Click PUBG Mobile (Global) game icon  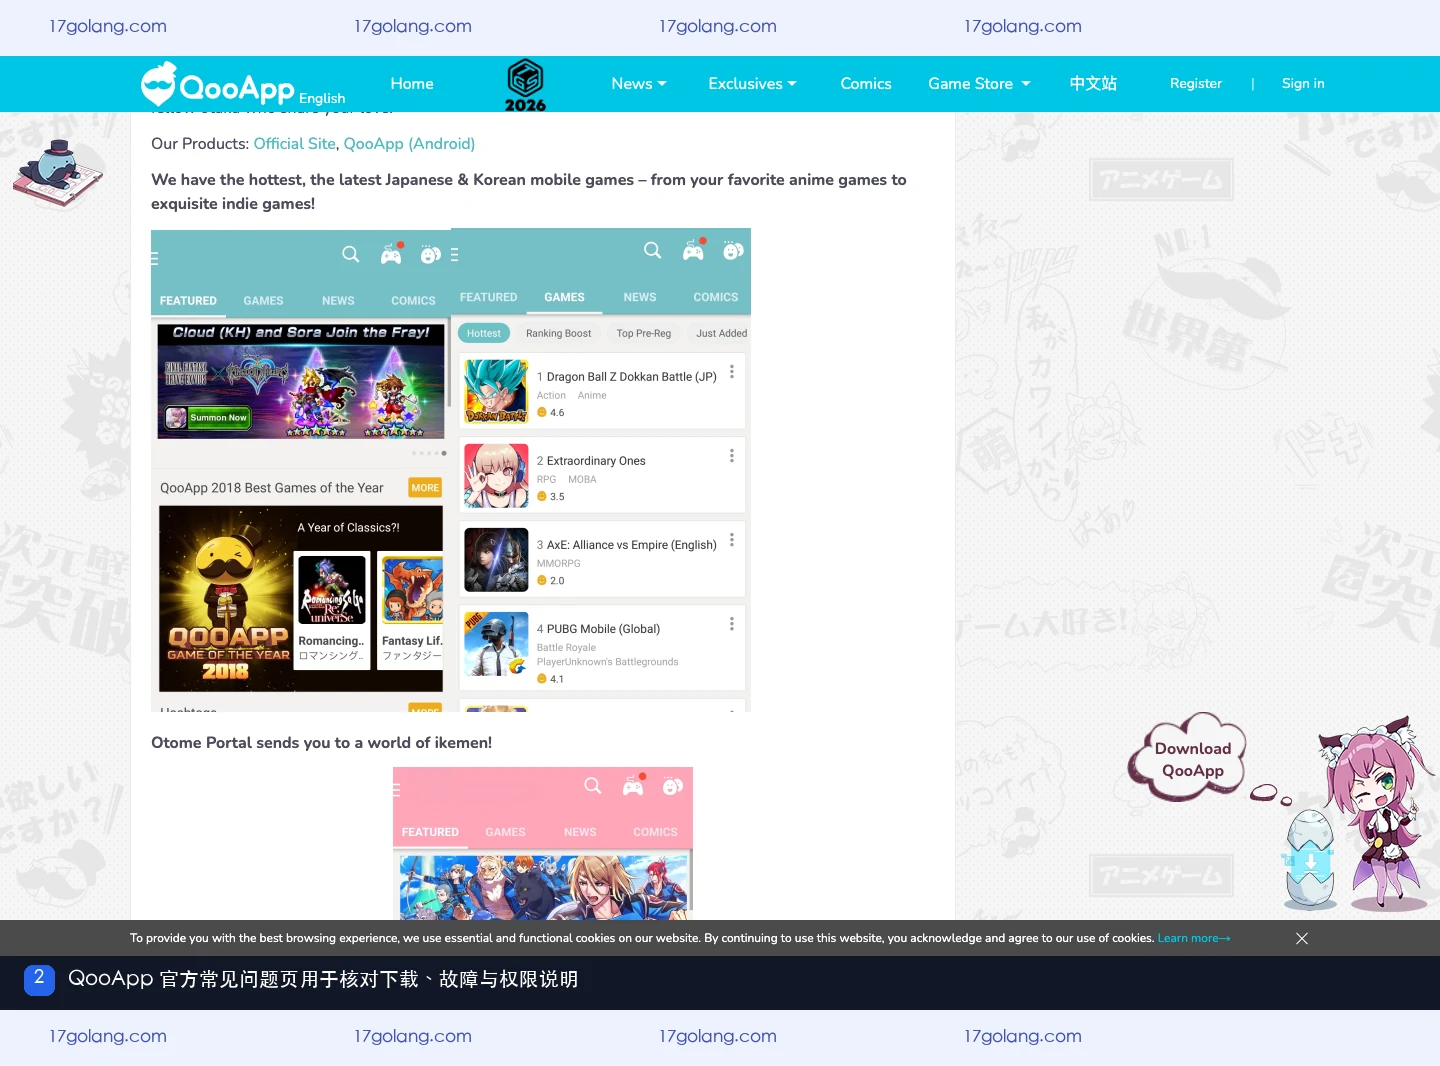coord(496,644)
